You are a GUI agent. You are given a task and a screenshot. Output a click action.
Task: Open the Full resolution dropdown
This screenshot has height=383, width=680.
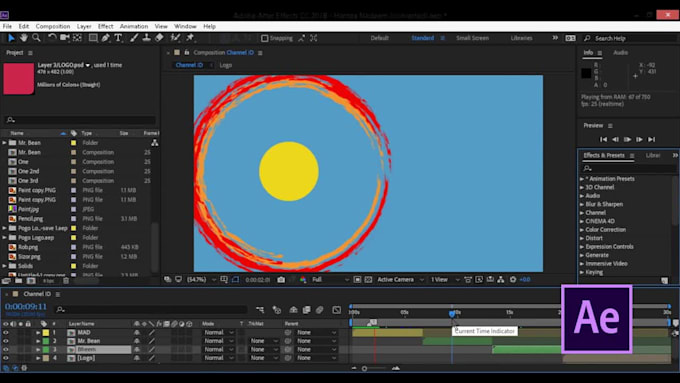pyautogui.click(x=330, y=280)
